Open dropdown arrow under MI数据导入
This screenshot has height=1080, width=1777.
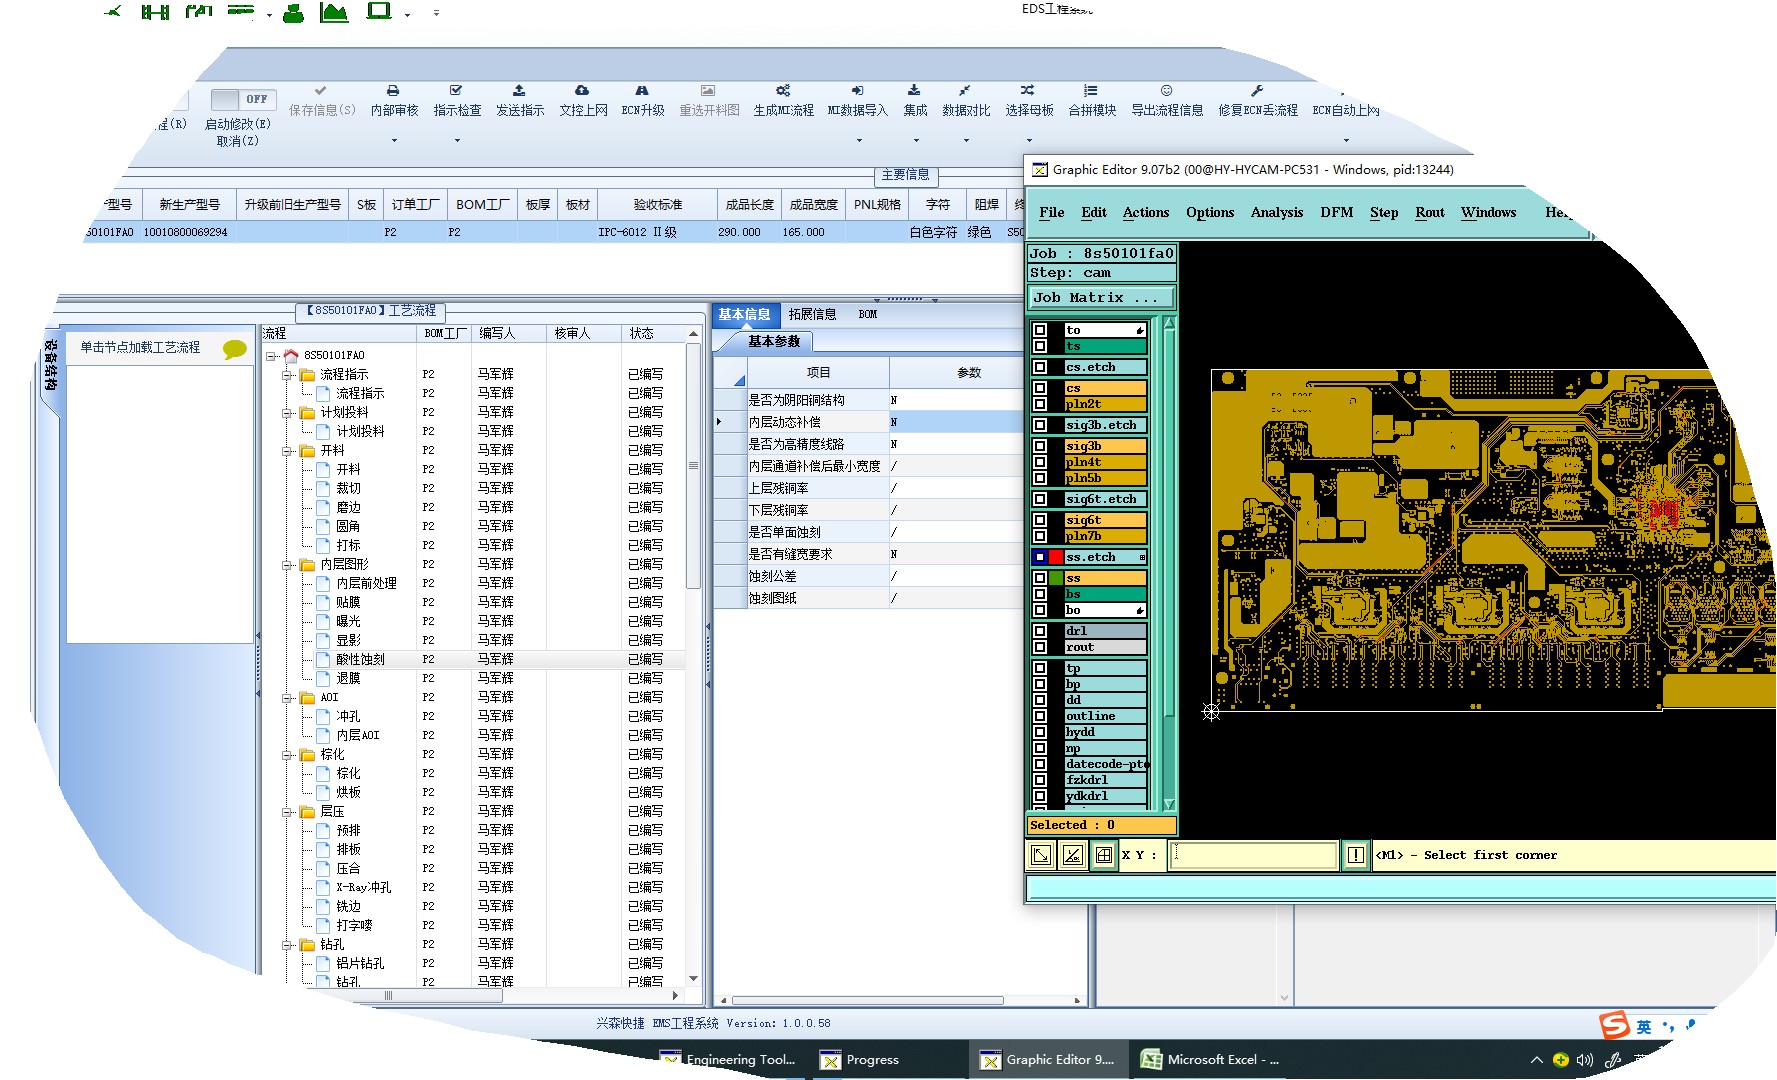coord(859,140)
